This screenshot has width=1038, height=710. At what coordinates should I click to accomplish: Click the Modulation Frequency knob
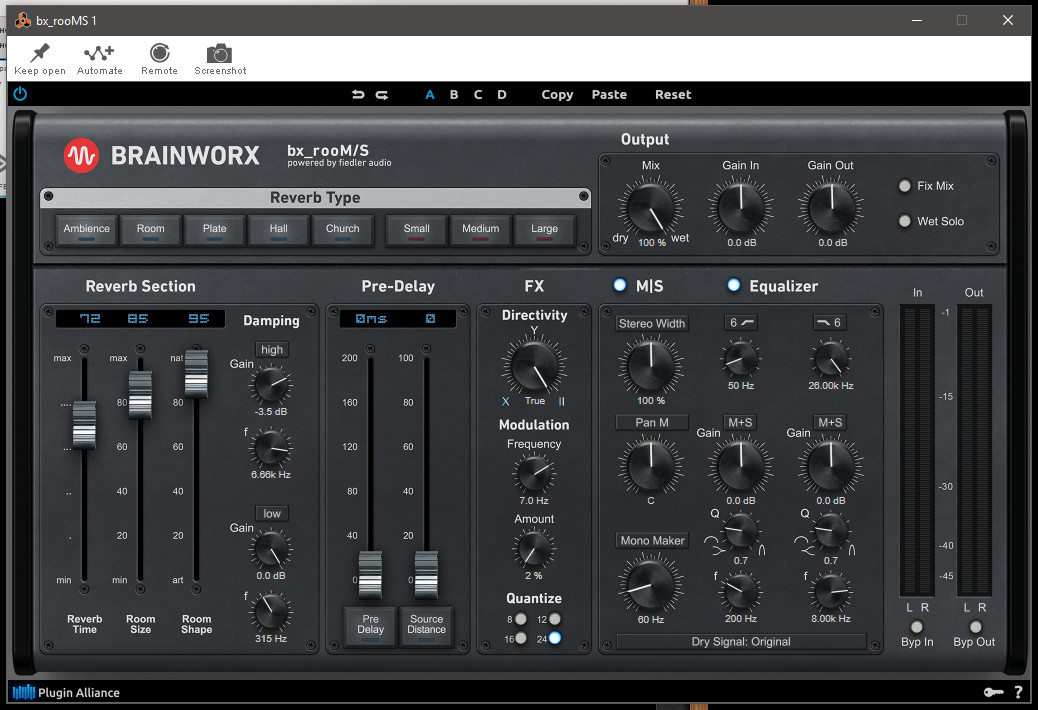click(x=534, y=472)
